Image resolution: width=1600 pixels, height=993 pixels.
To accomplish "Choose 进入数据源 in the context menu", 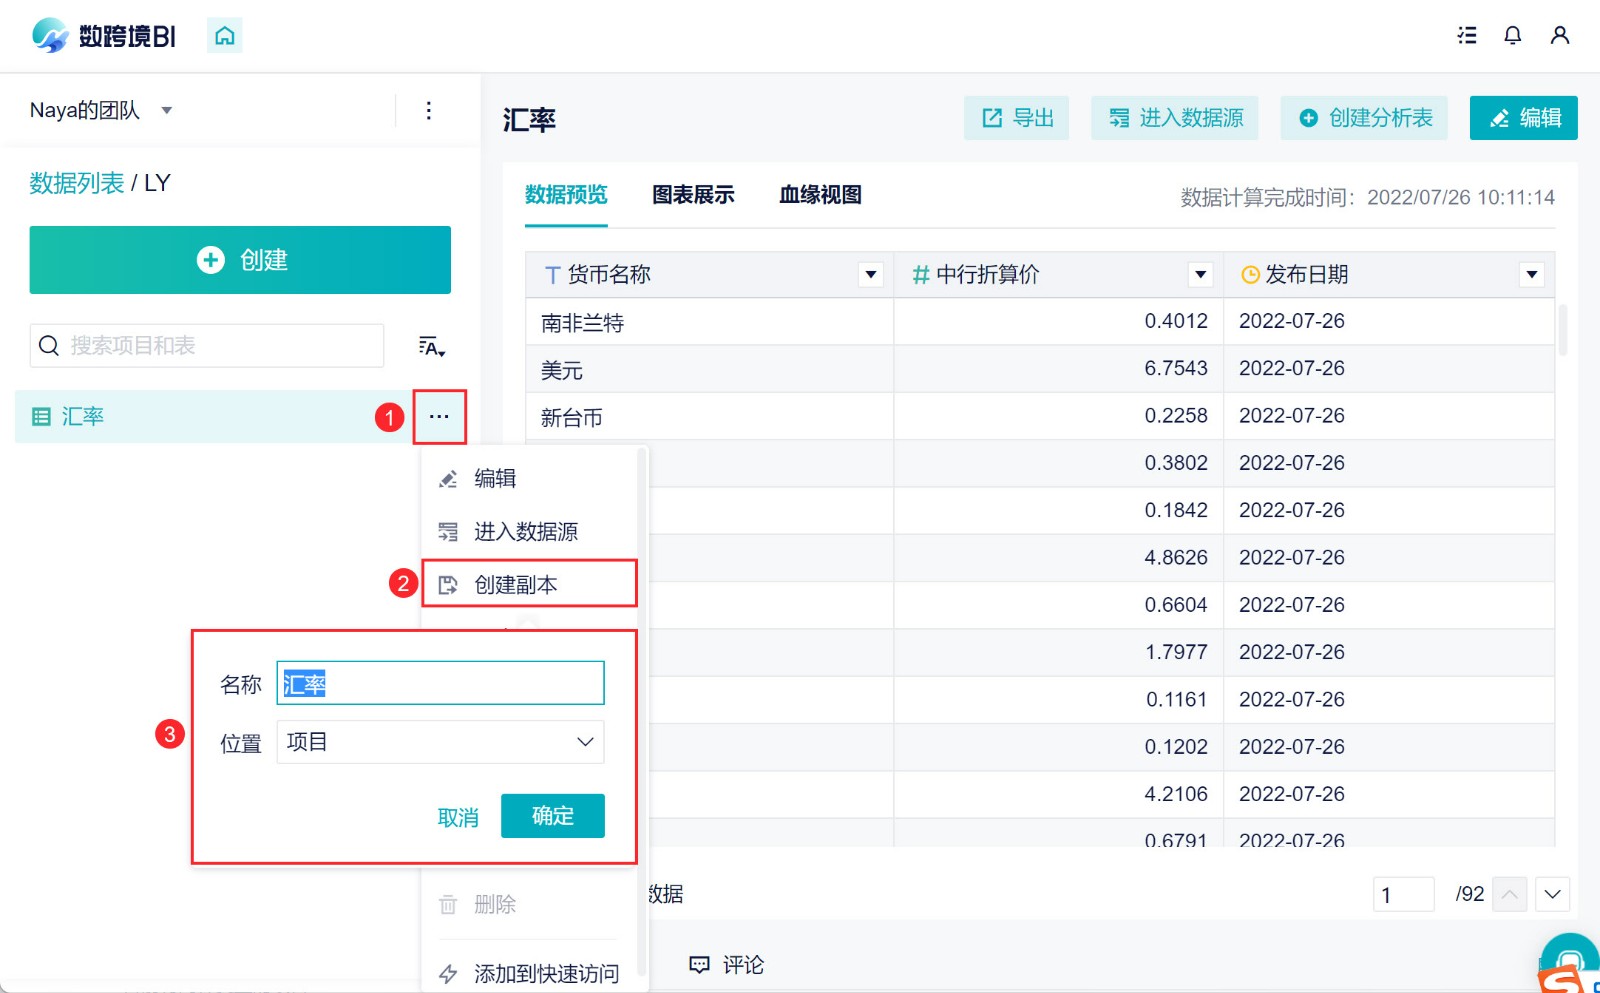I will coord(530,532).
